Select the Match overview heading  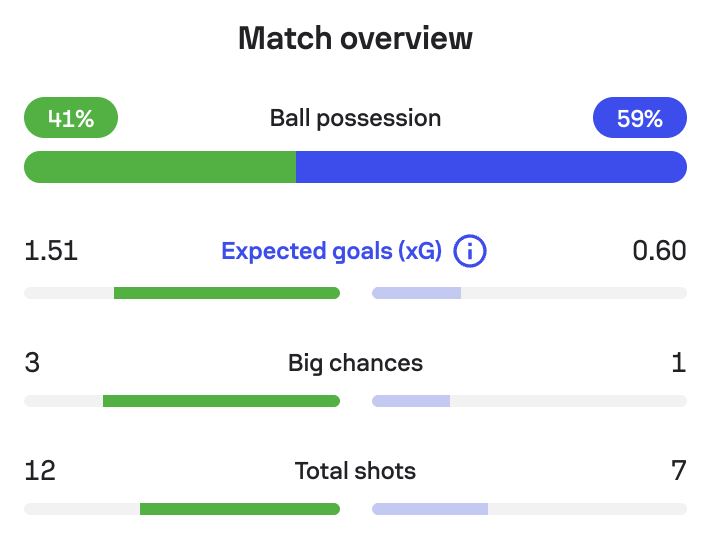pyautogui.click(x=355, y=38)
